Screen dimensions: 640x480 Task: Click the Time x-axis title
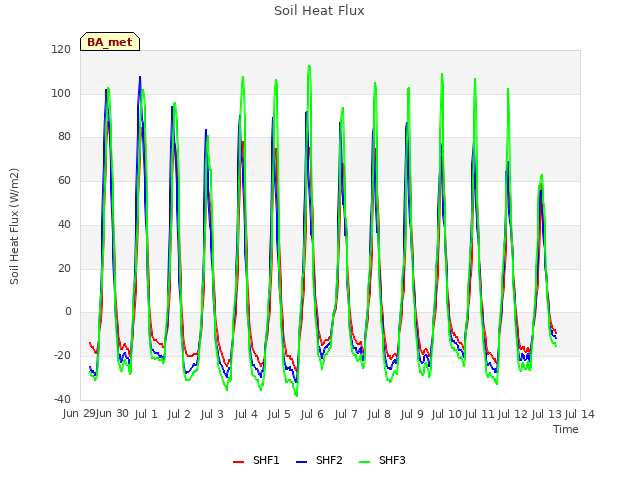[x=566, y=429]
